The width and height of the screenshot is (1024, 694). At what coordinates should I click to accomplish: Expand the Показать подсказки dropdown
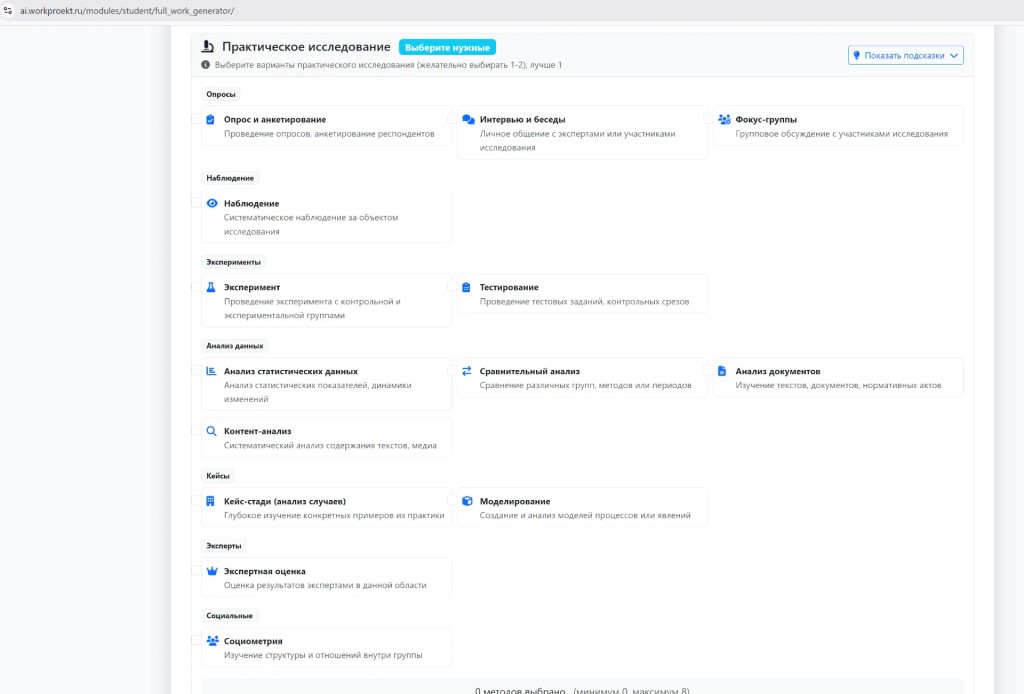[905, 55]
